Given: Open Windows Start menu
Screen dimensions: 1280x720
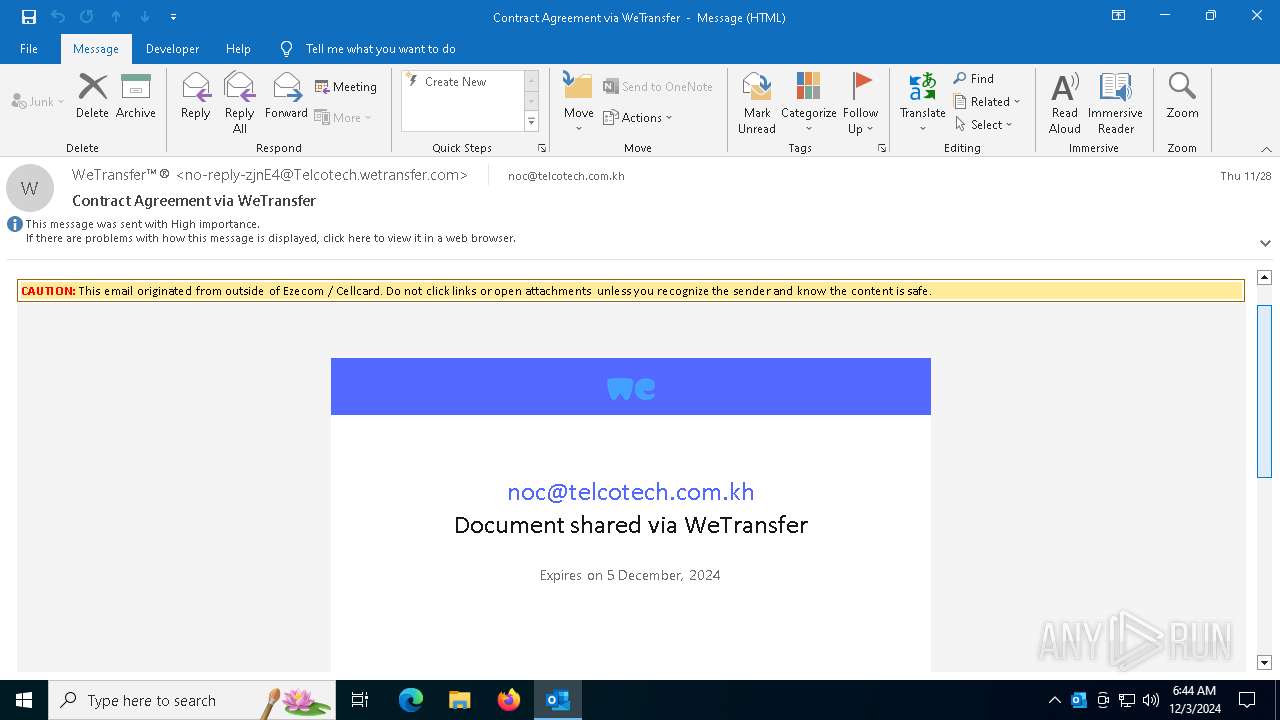Looking at the screenshot, I should 24,700.
